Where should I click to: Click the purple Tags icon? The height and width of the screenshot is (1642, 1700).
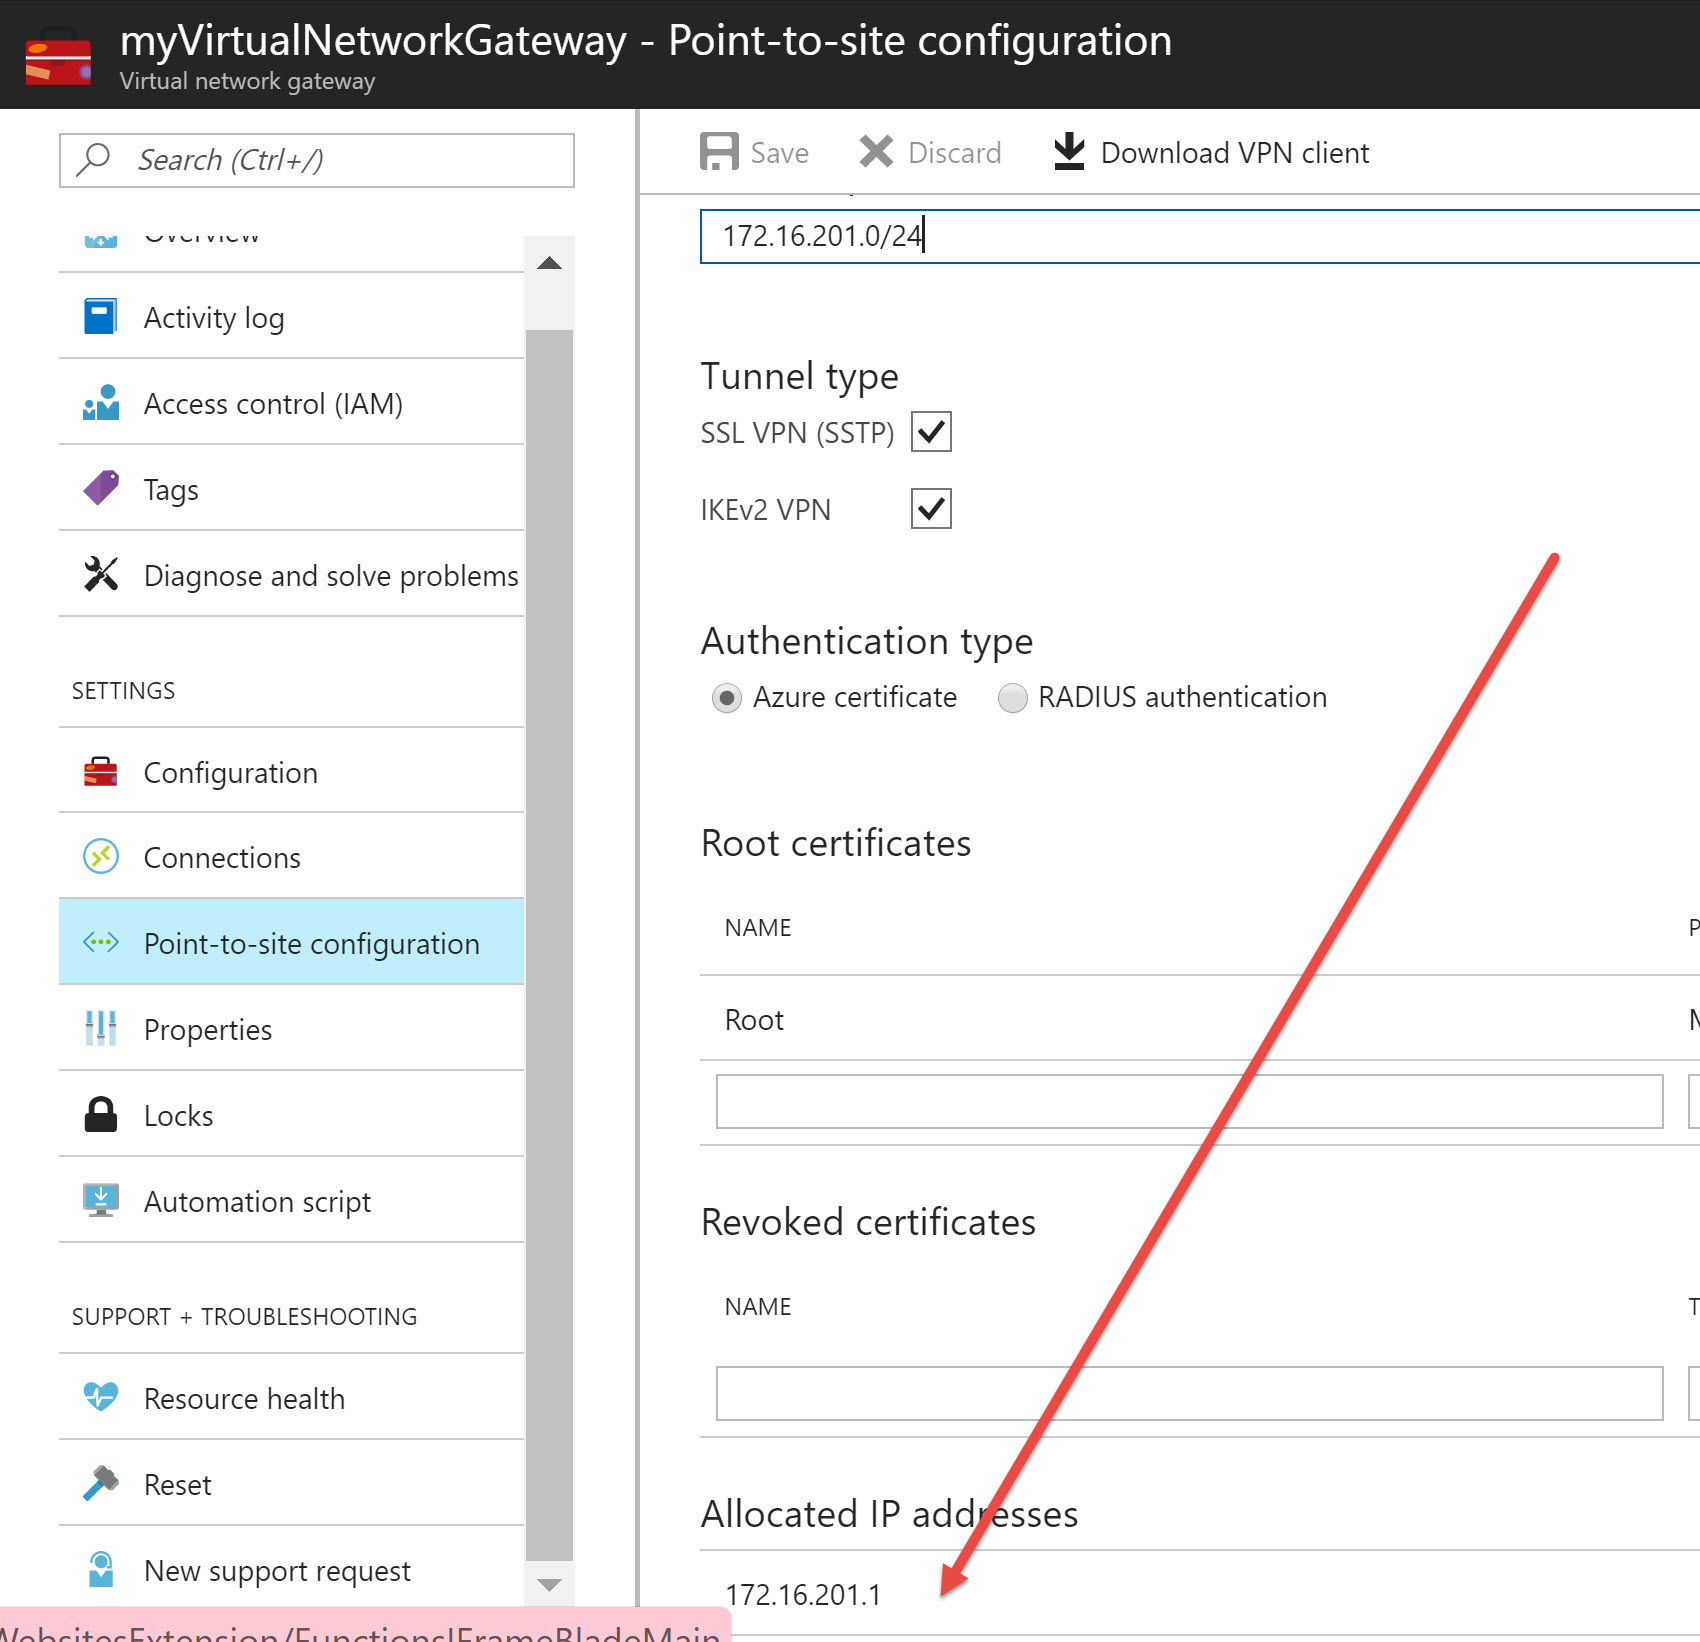(x=100, y=489)
